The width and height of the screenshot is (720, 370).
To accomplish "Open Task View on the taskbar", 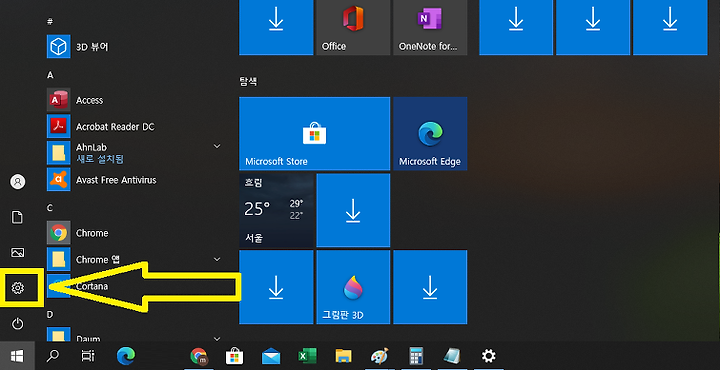I will tap(88, 356).
